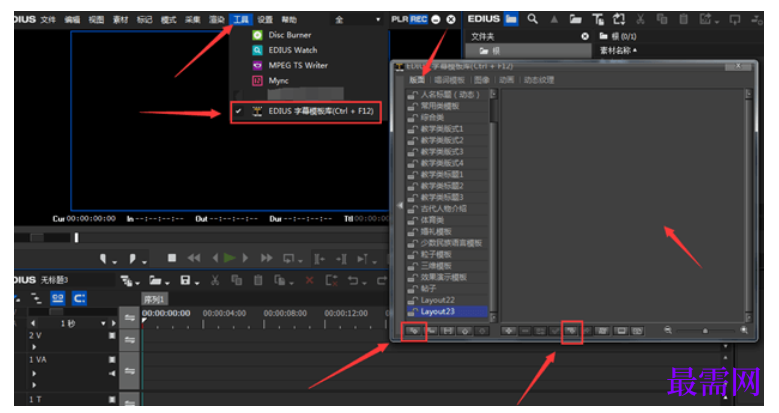This screenshot has width=779, height=413.
Task: Click the Save project floppy icon
Action: (185, 280)
